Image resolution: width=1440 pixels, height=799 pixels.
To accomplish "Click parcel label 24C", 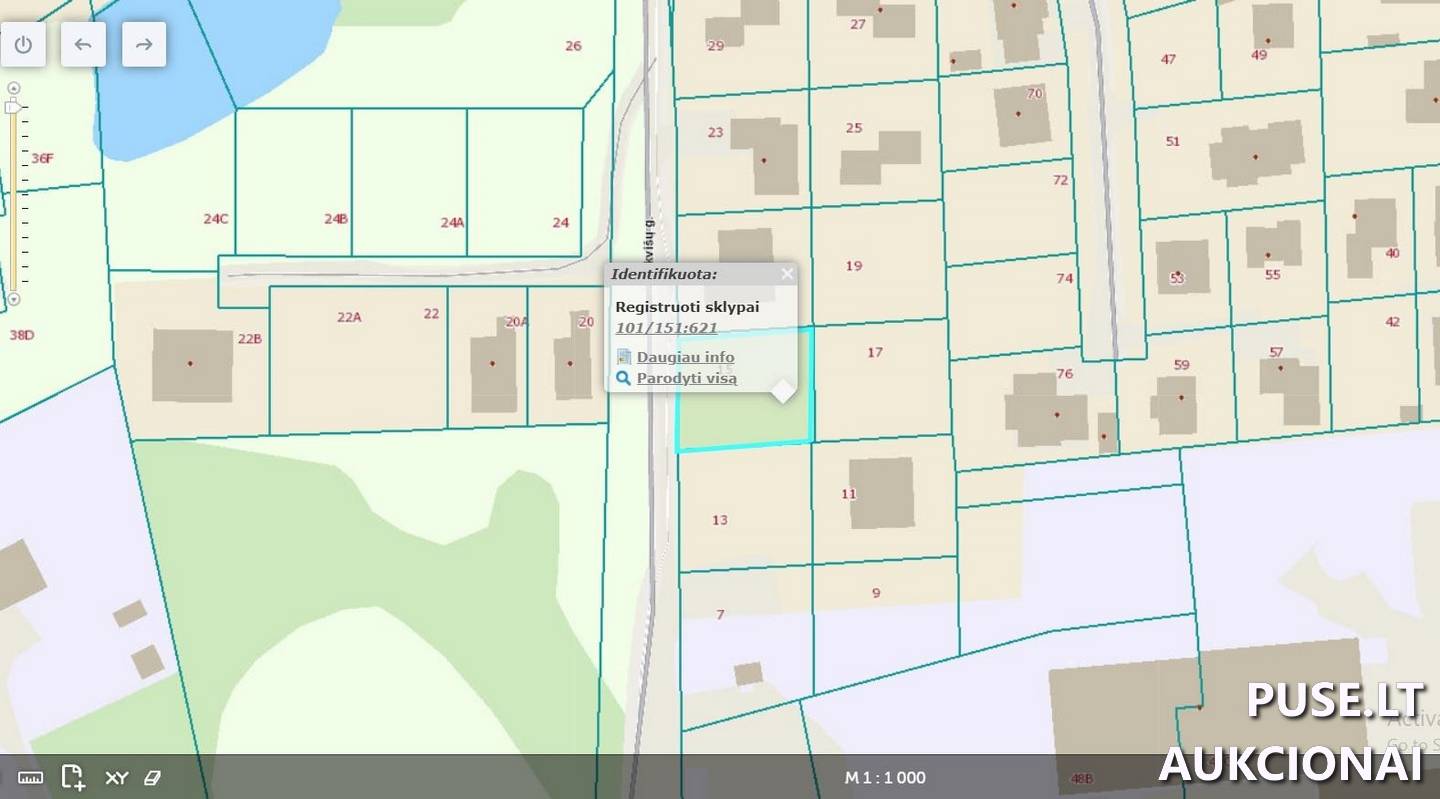I will [x=215, y=218].
